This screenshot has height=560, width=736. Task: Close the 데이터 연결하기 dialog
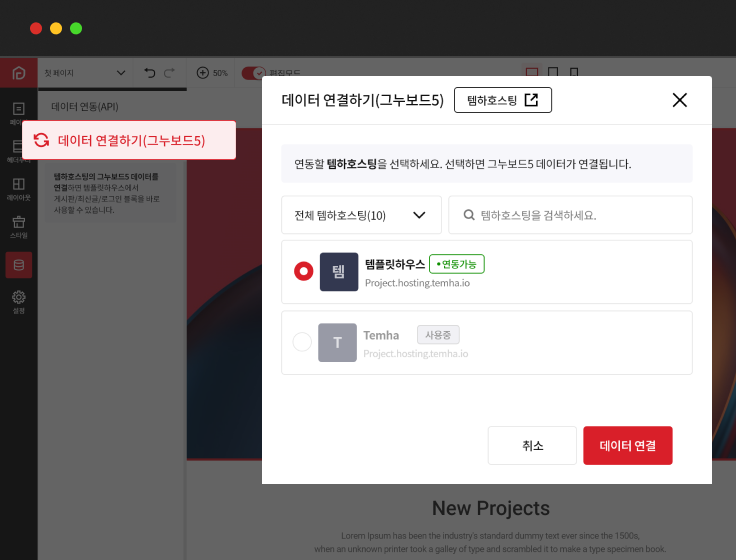679,100
